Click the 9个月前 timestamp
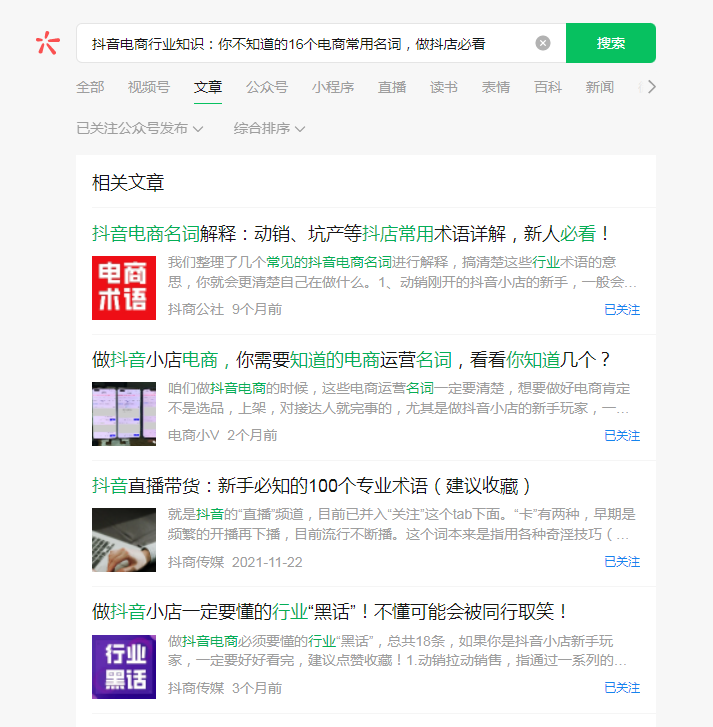This screenshot has width=713, height=727. pos(257,310)
